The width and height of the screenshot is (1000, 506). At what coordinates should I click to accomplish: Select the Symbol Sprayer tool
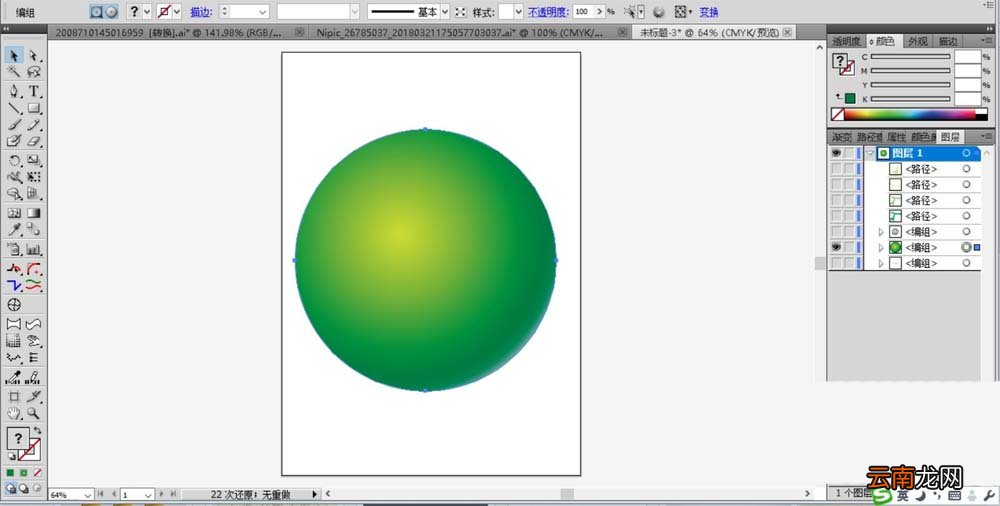[14, 249]
